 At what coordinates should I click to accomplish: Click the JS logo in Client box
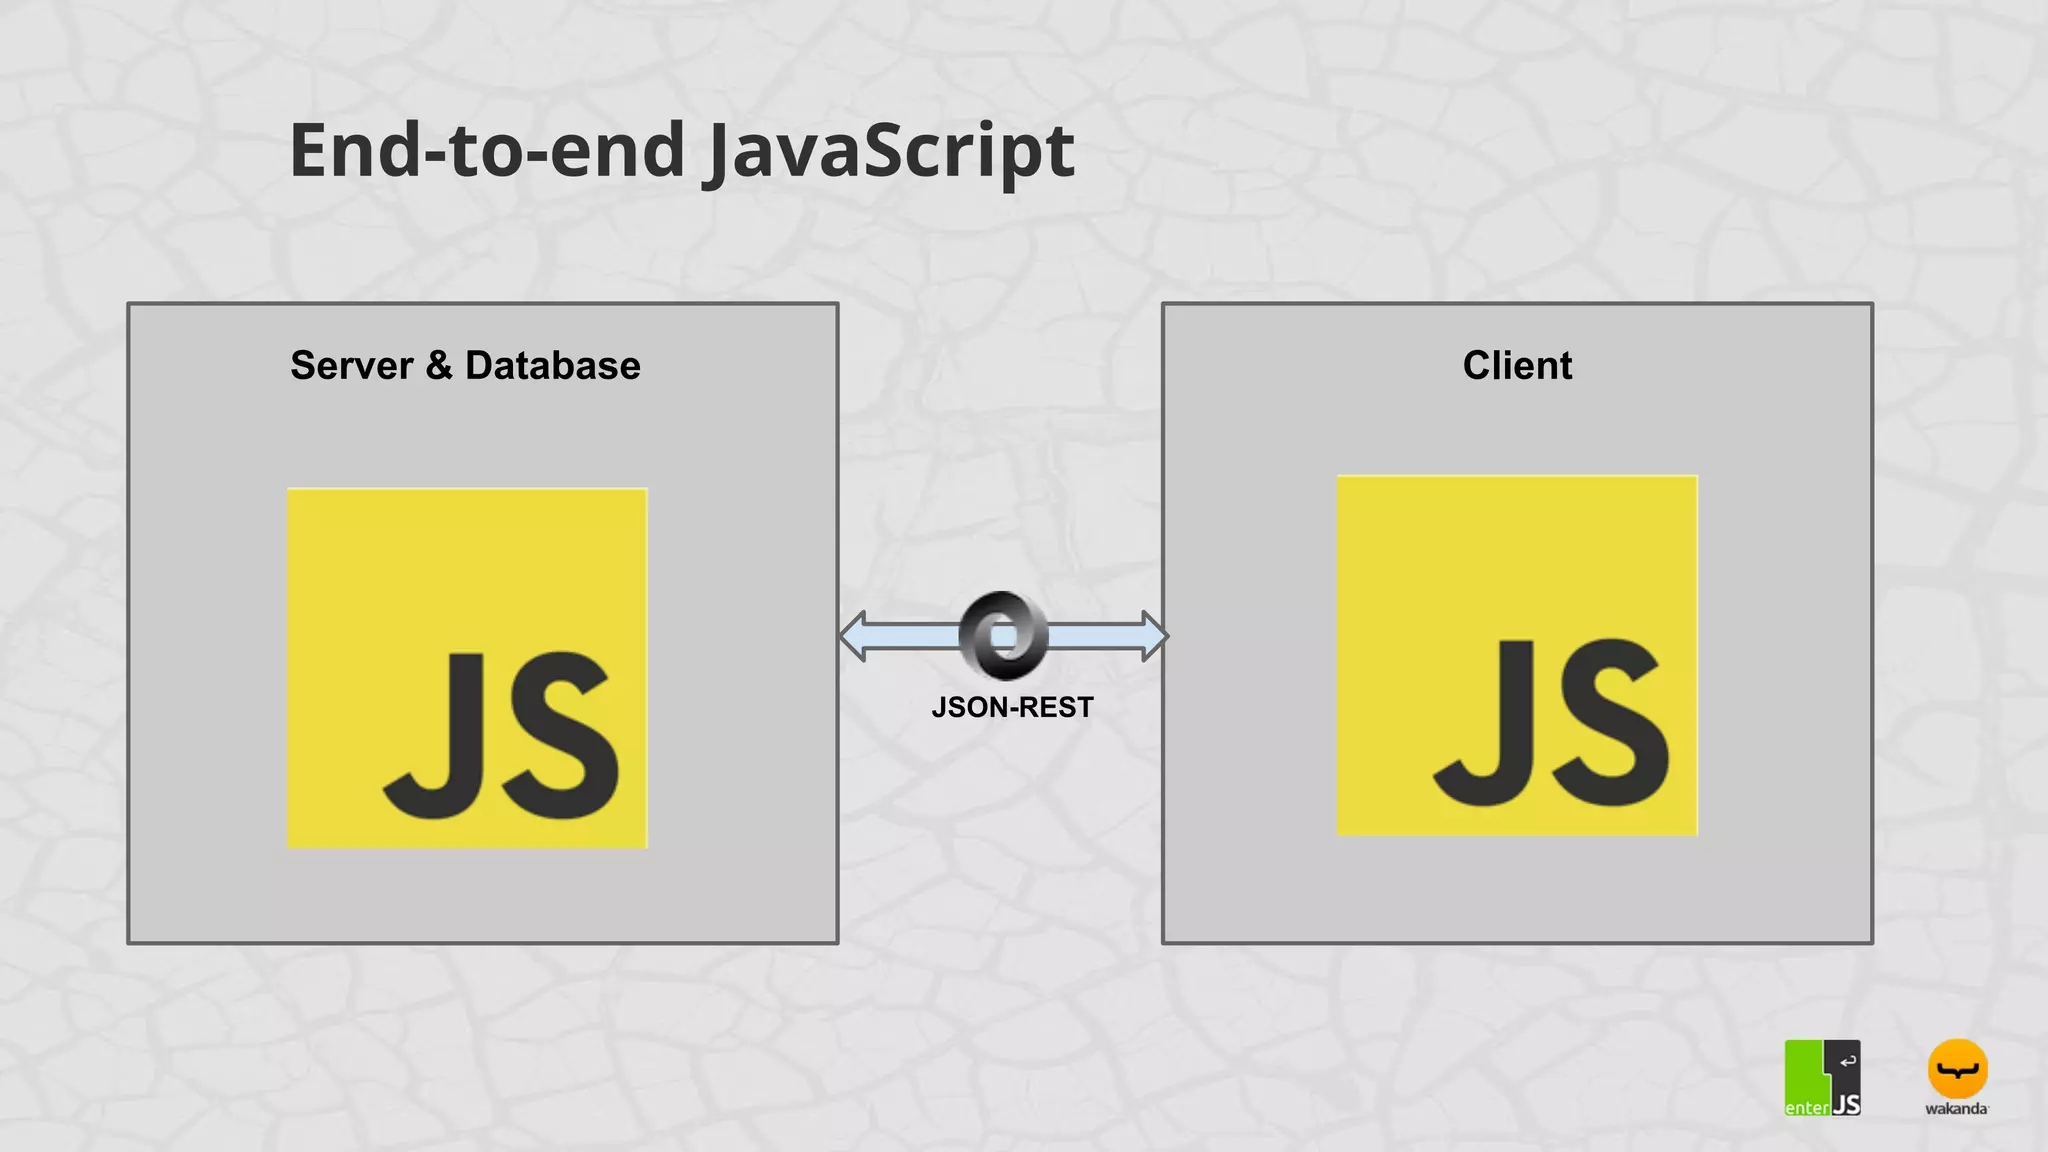pyautogui.click(x=1517, y=655)
